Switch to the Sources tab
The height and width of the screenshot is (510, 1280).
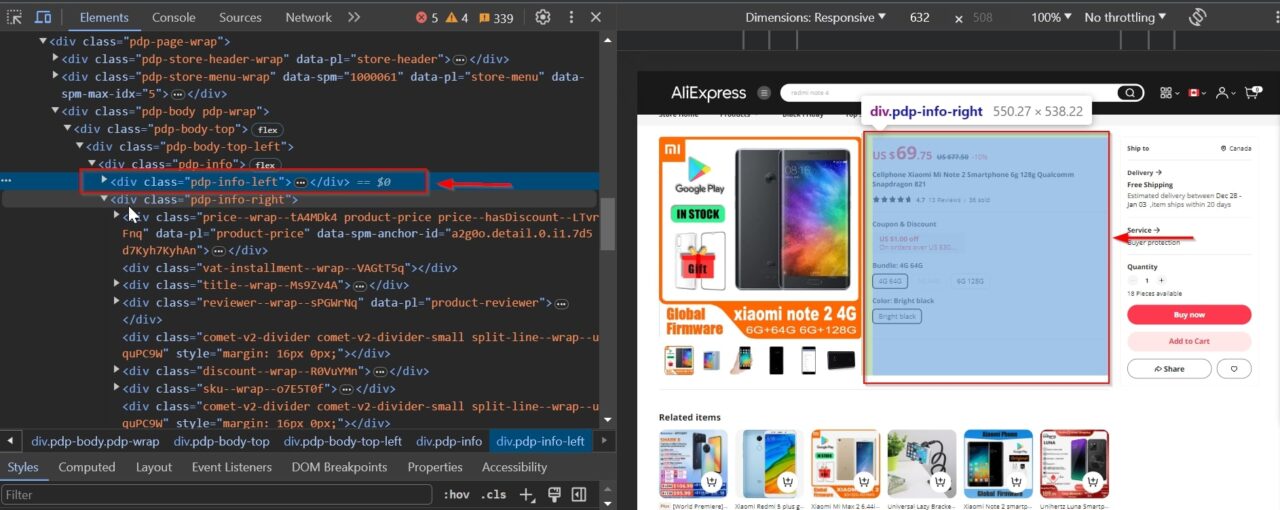(240, 17)
